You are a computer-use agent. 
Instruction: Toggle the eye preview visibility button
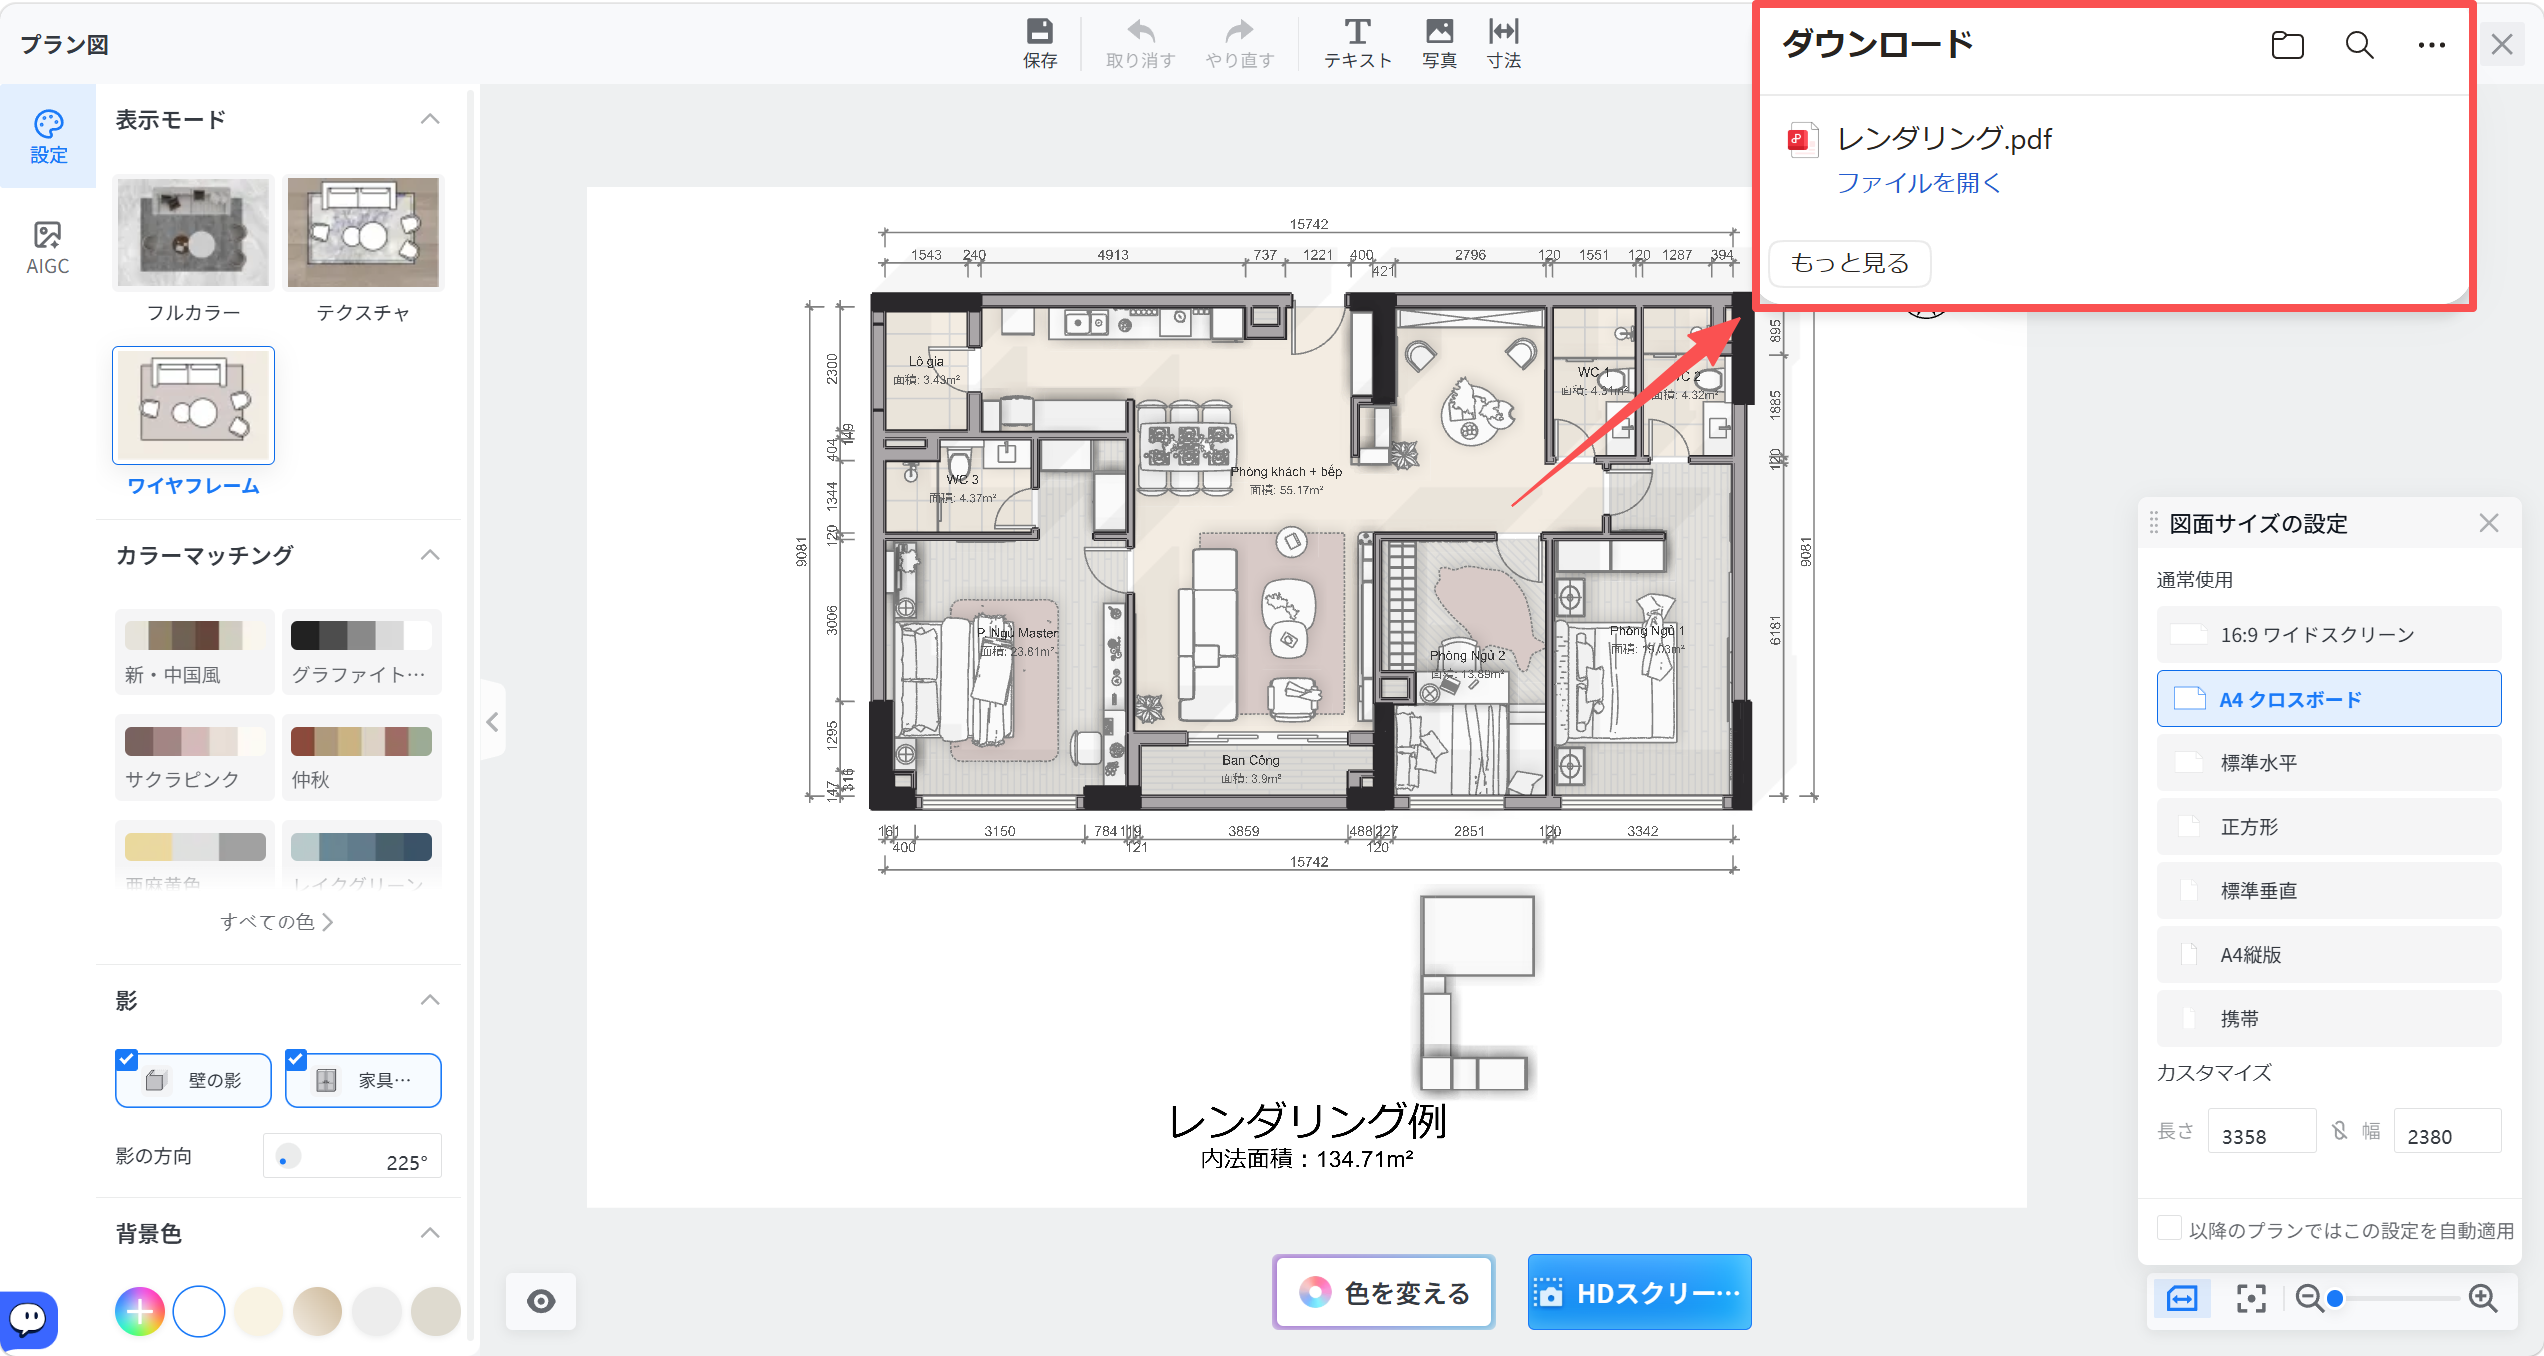click(541, 1301)
